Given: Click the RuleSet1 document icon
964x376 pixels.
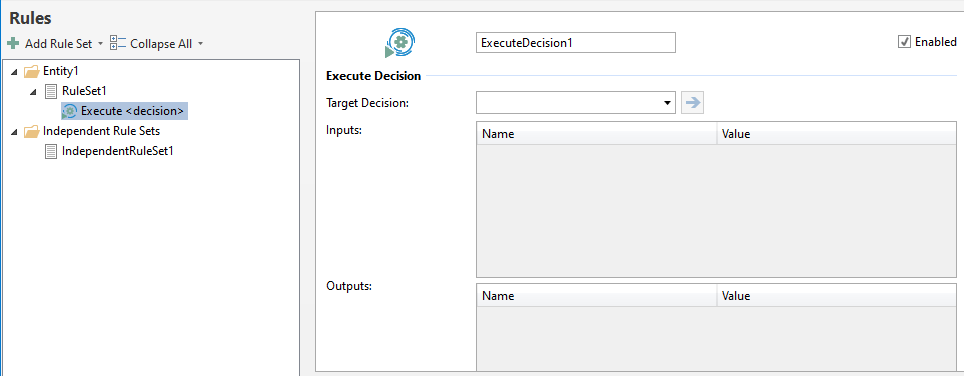Looking at the screenshot, I should pos(52,91).
